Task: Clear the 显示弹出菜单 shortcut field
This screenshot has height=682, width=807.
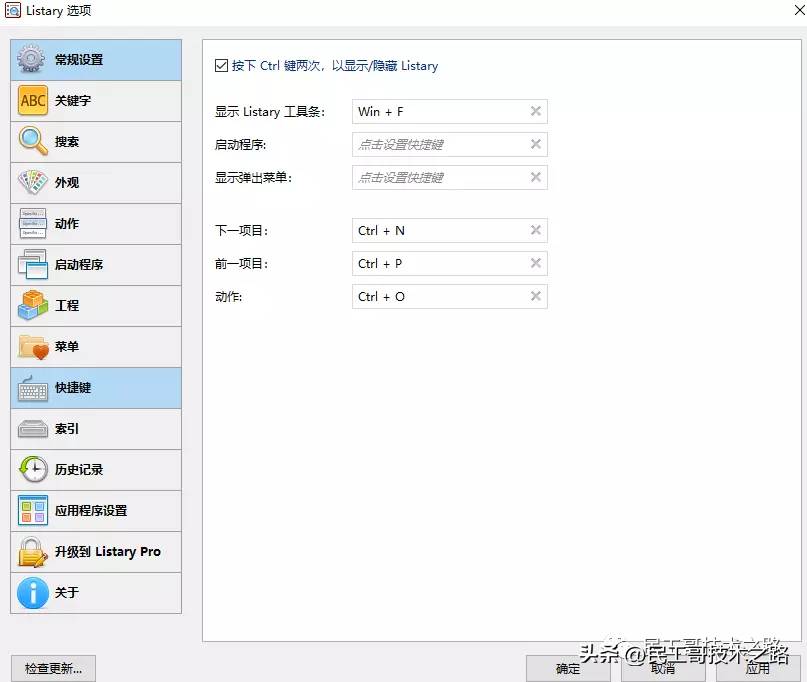Action: point(536,177)
